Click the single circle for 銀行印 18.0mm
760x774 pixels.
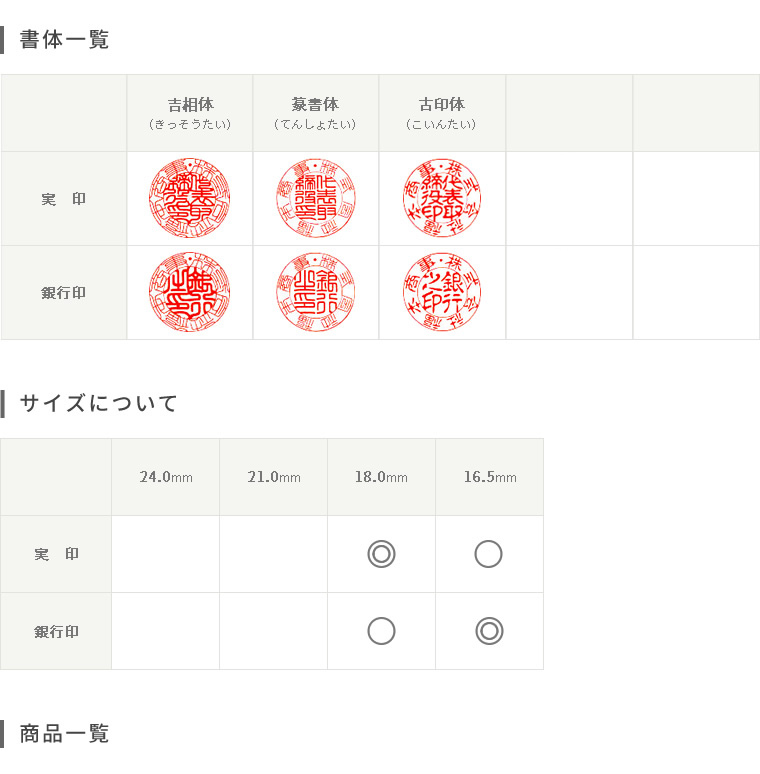click(x=381, y=631)
